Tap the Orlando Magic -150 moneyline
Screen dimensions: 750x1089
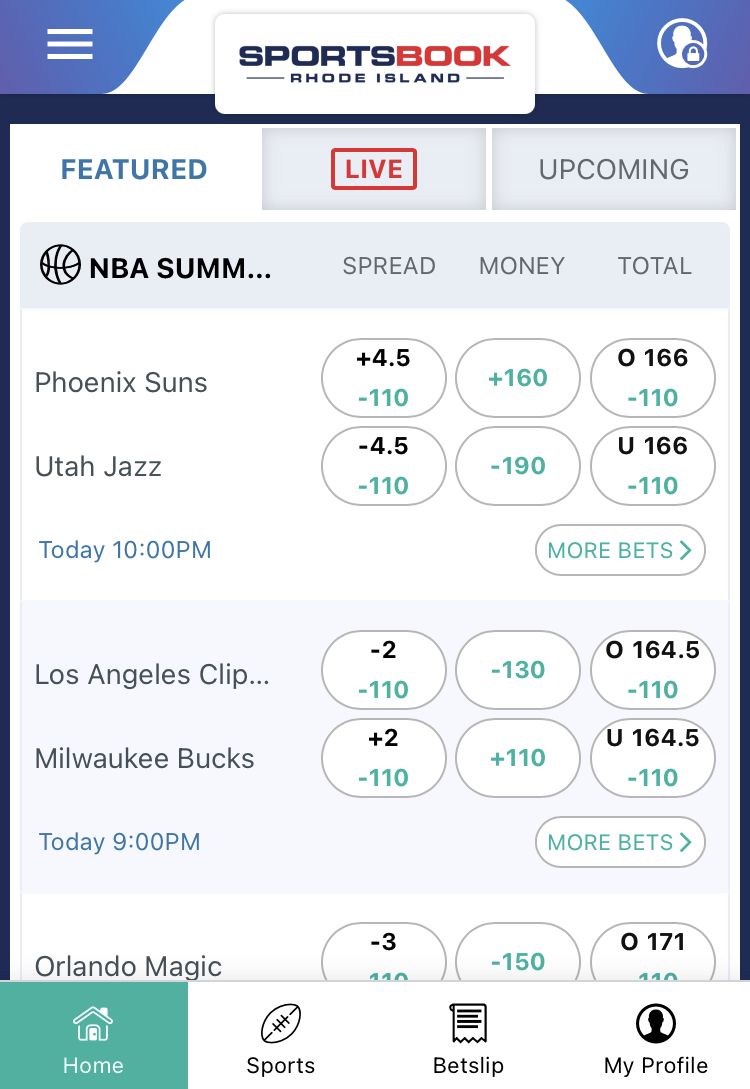coord(518,960)
